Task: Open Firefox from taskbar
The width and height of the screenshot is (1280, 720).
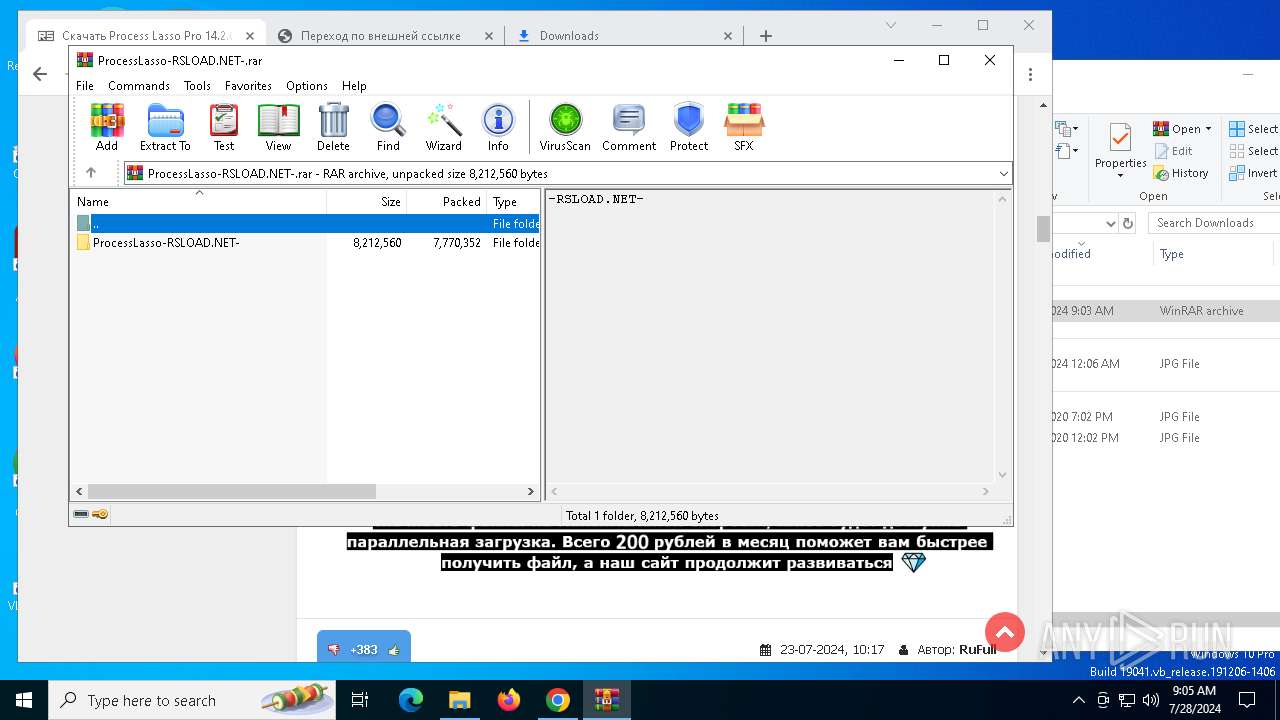Action: click(509, 700)
